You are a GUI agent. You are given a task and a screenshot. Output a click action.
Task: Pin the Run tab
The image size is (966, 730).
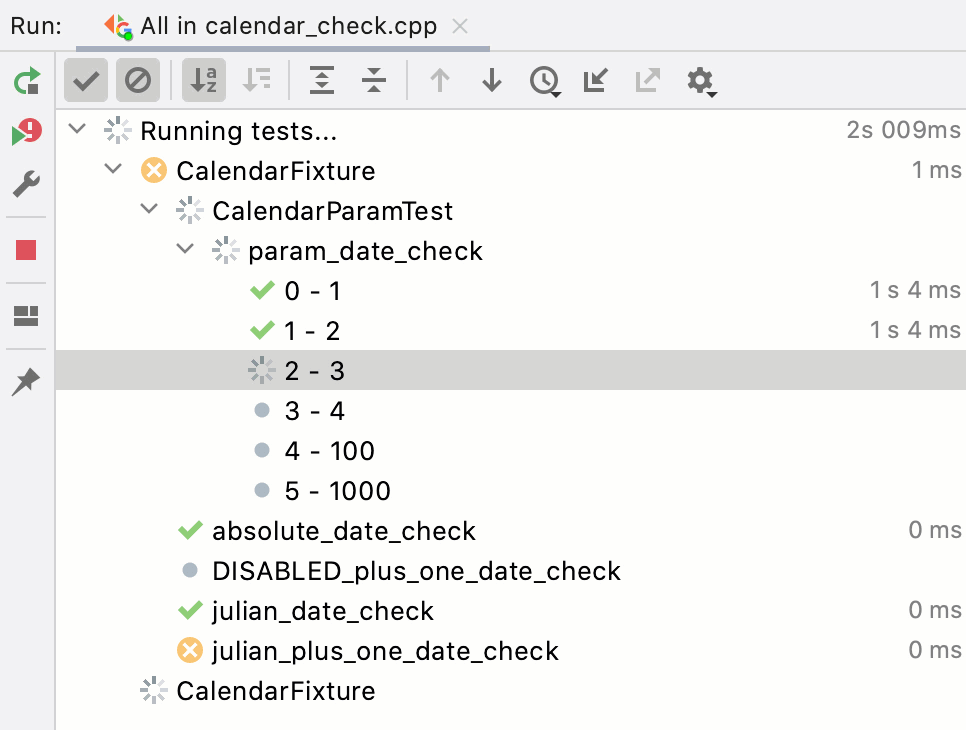coord(26,382)
